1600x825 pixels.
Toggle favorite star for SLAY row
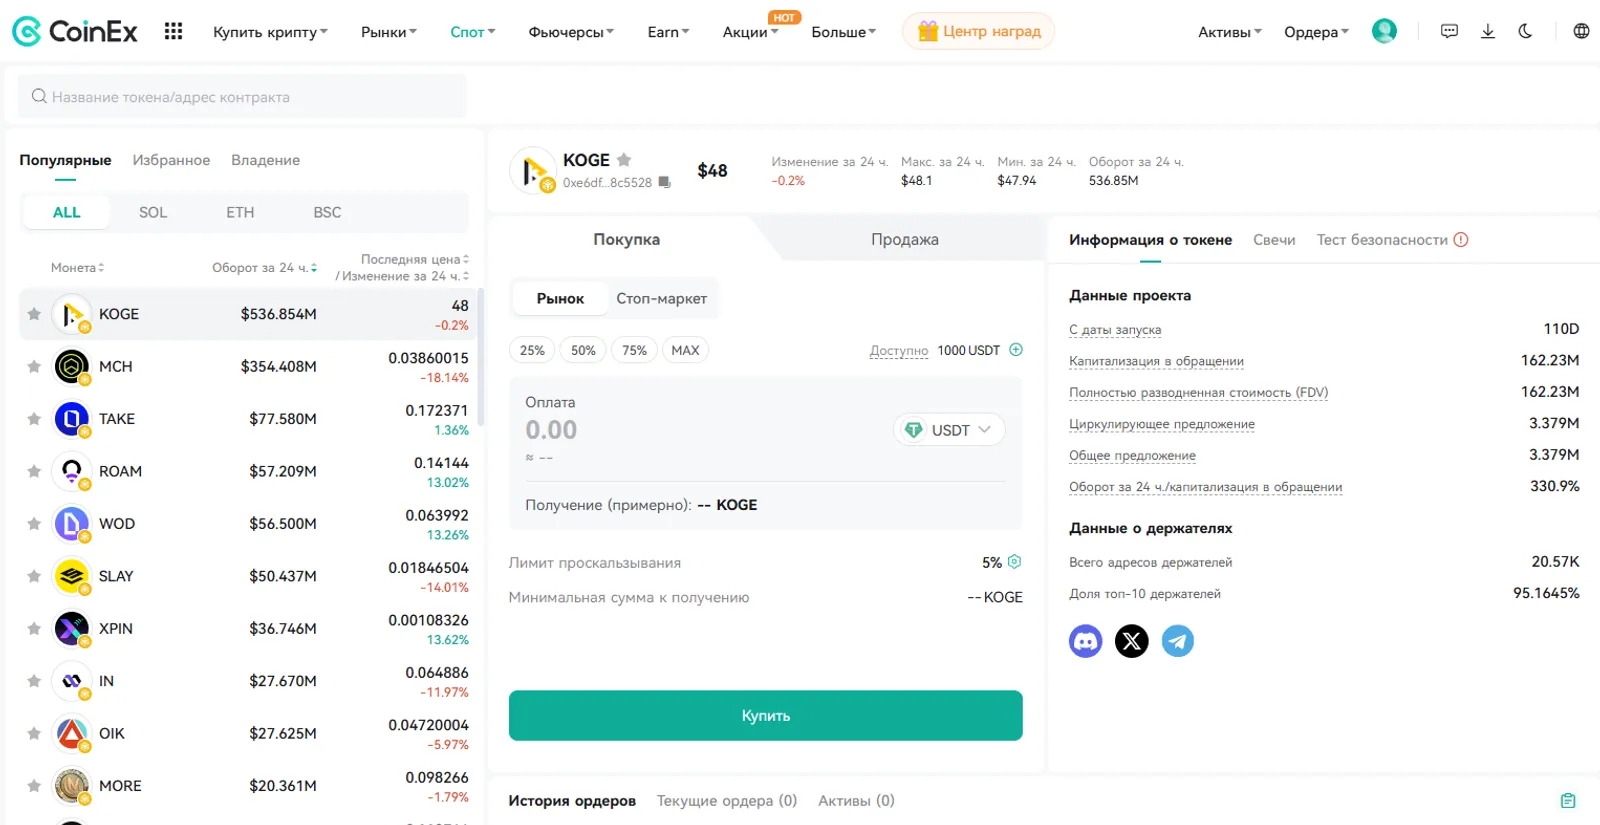pyautogui.click(x=34, y=576)
